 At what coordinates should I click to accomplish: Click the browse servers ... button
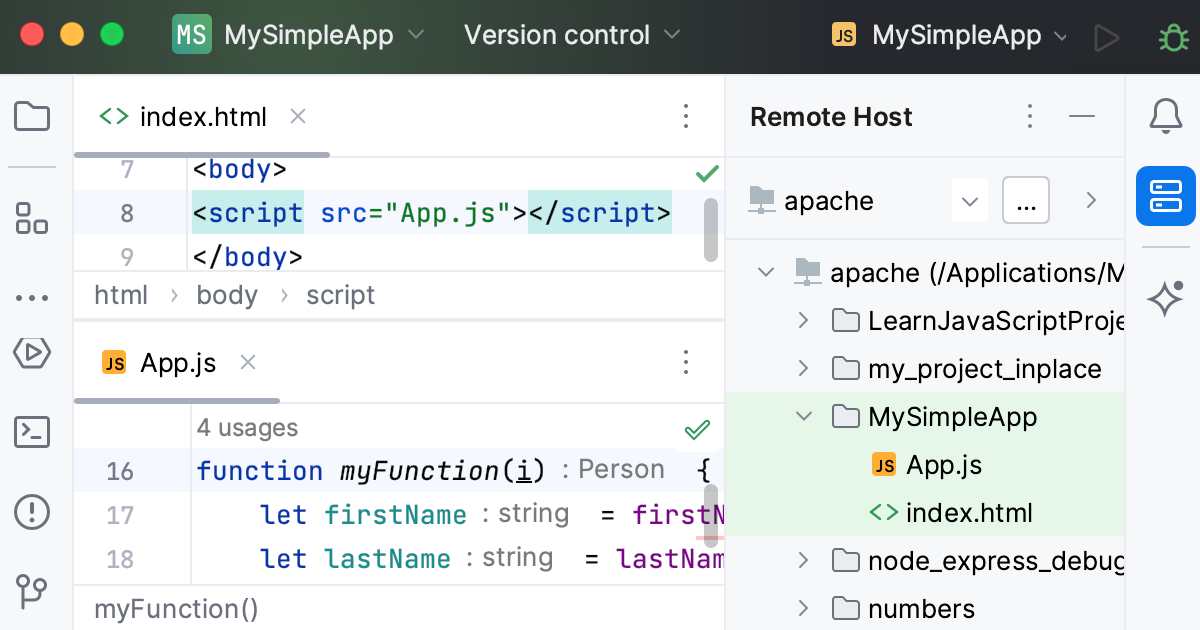pos(1025,200)
